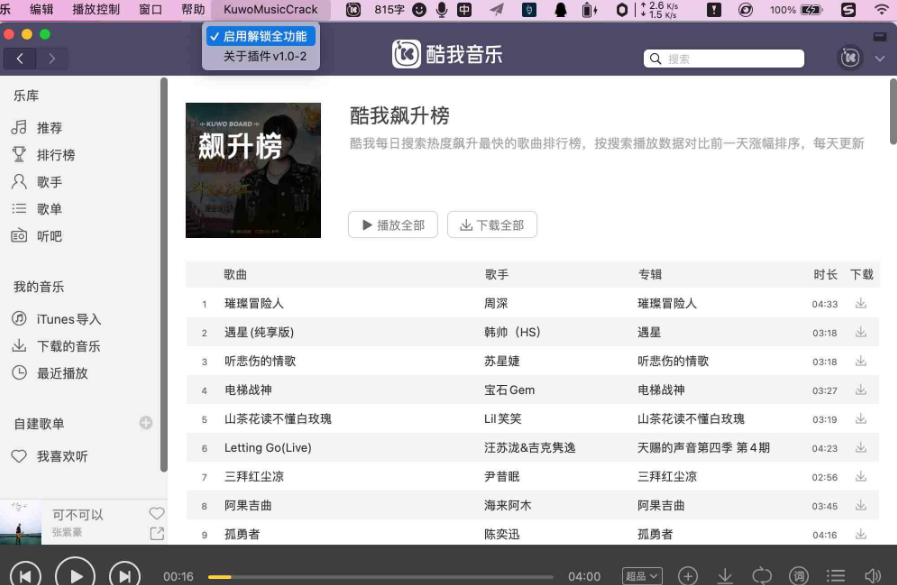This screenshot has width=897, height=585.
Task: Download song 孤勇者
Action: [860, 534]
